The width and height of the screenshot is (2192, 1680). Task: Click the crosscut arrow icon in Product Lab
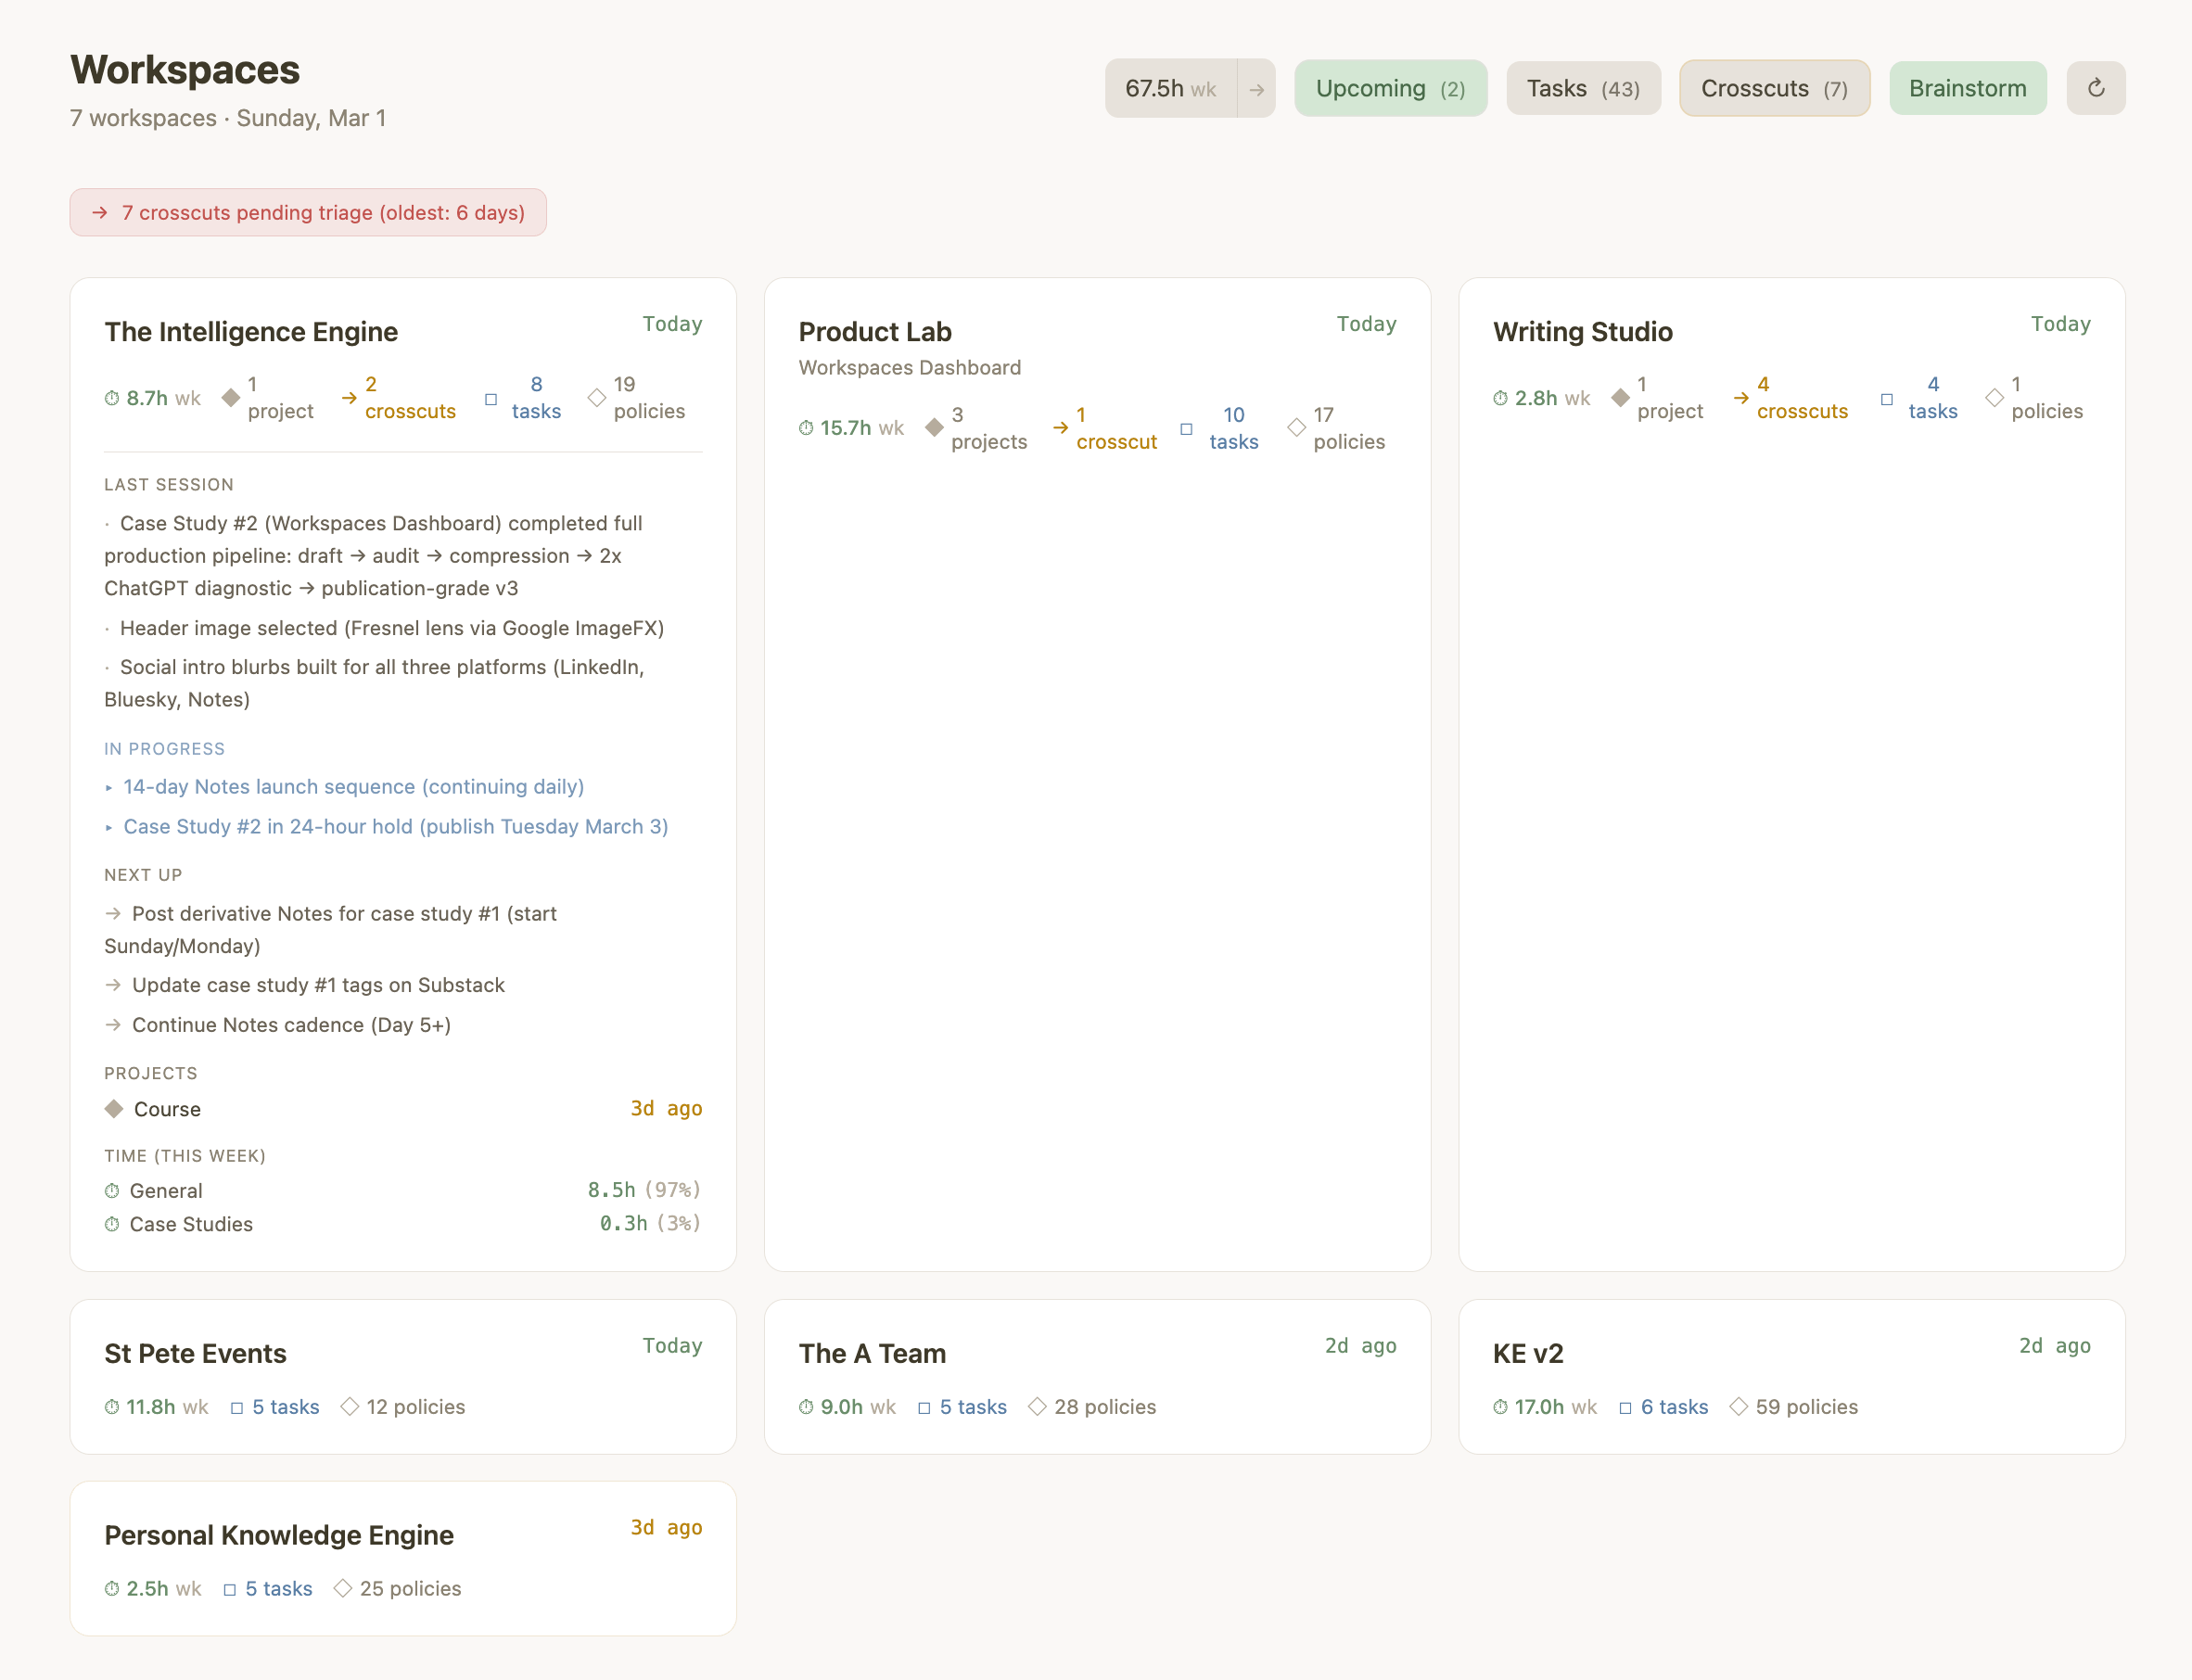(1060, 428)
